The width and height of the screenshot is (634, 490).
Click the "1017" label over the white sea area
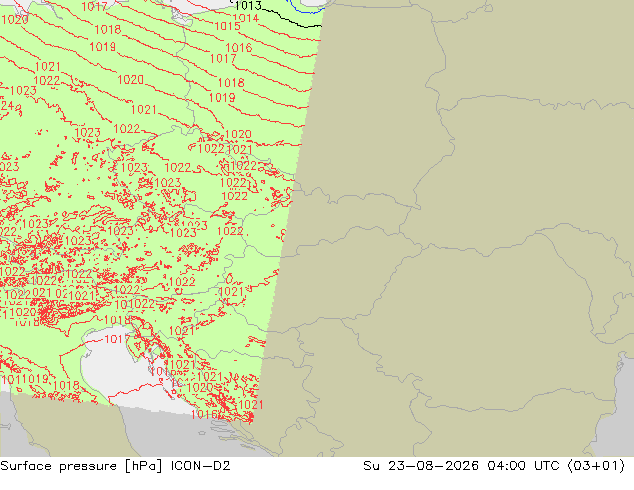[x=117, y=339]
